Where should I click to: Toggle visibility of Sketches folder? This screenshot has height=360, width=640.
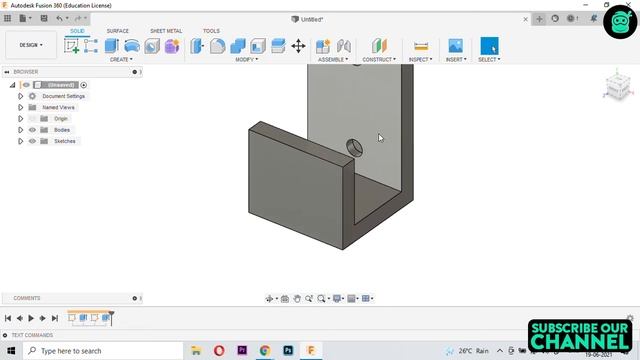33,141
